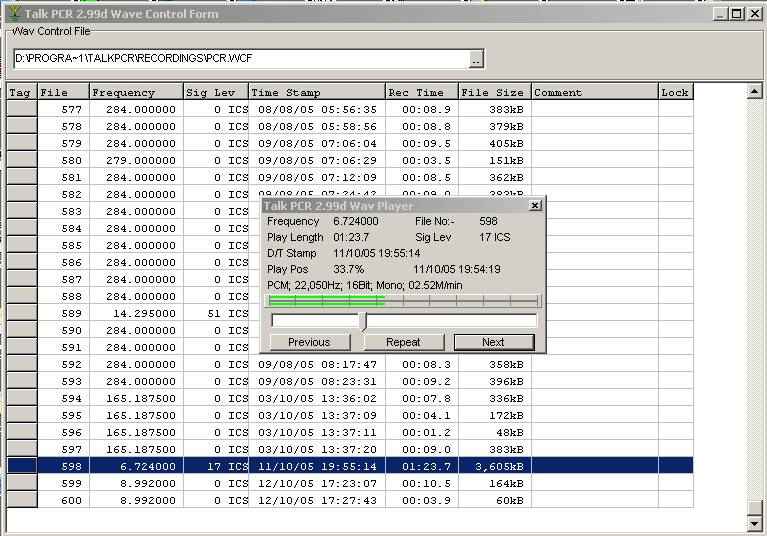Viewport: 767px width, 536px height.
Task: Select file number 579 cell
Action: coord(64,143)
